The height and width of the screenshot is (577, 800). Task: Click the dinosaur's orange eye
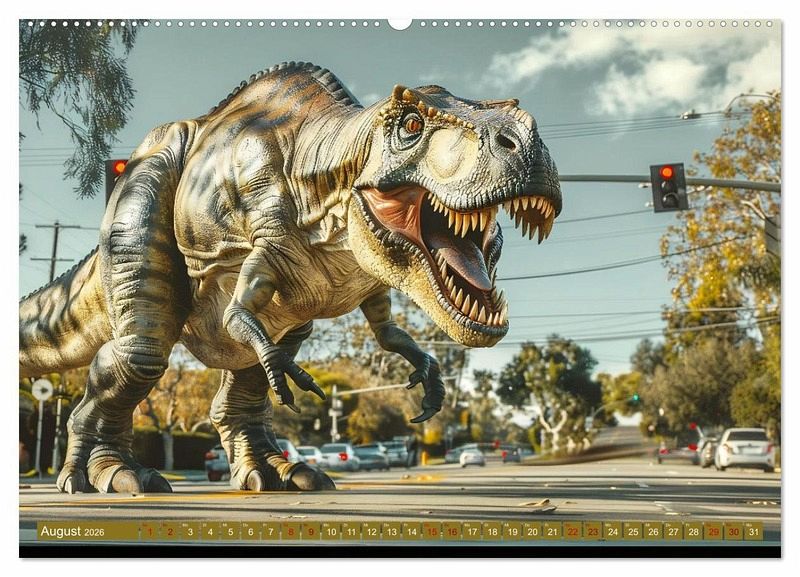pos(411,125)
